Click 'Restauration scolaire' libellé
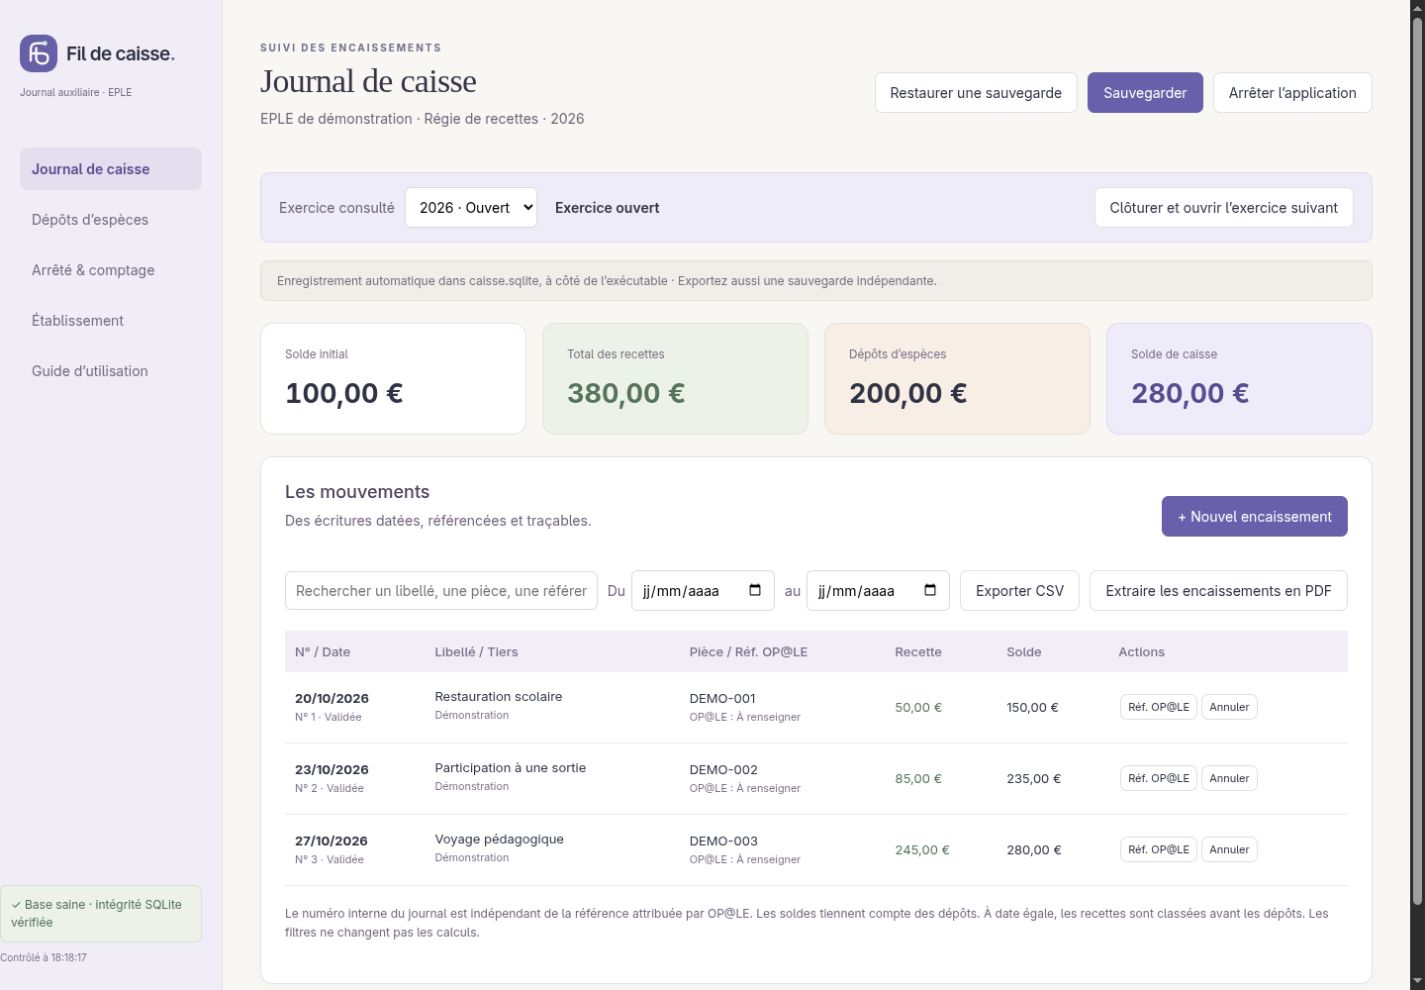This screenshot has height=990, width=1425. [x=498, y=697]
